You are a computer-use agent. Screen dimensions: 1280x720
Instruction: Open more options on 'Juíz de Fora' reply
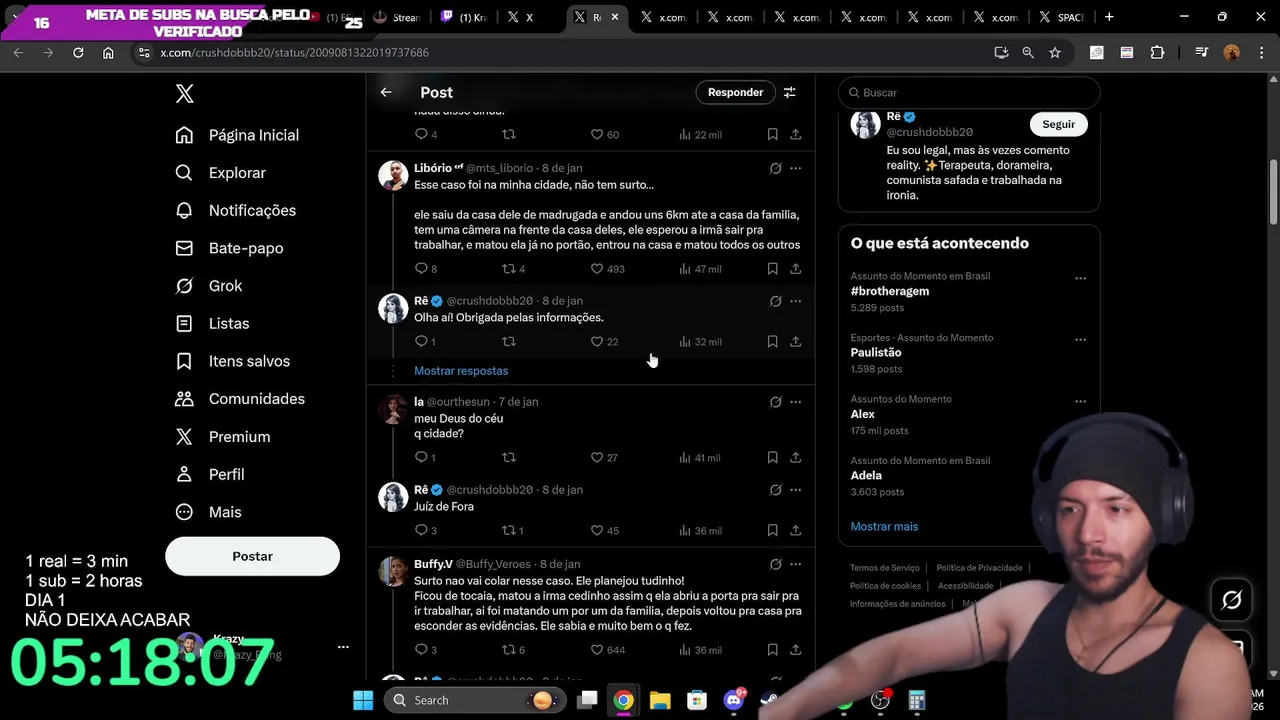796,490
